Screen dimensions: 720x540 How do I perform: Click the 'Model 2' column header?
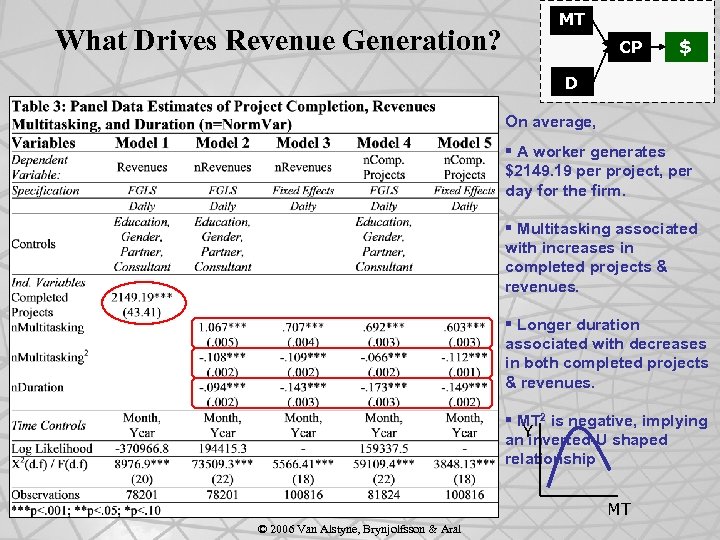(x=223, y=143)
